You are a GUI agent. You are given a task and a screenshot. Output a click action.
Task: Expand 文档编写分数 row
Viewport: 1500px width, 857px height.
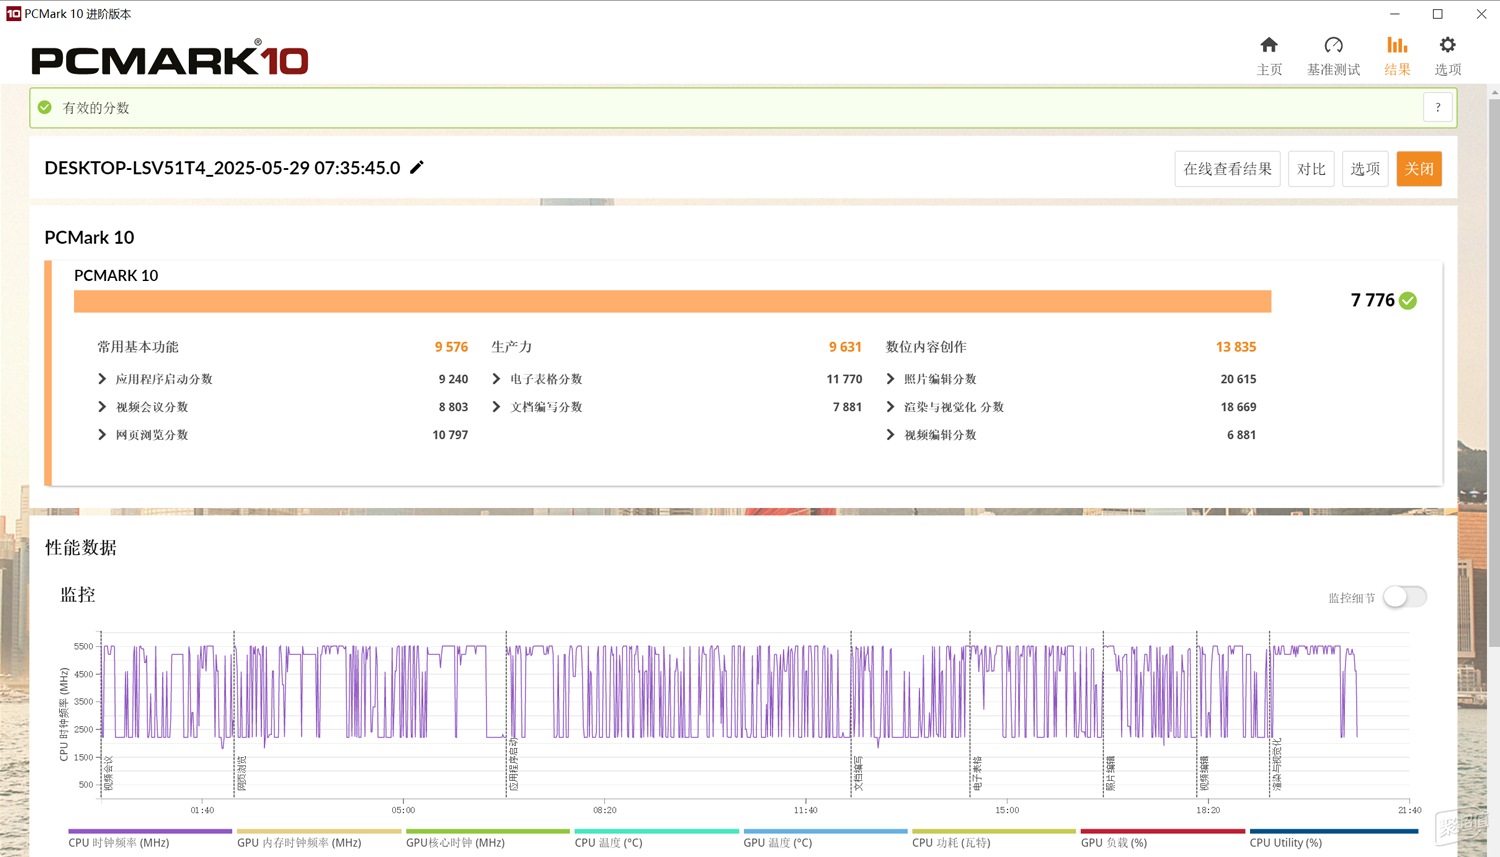click(x=497, y=407)
